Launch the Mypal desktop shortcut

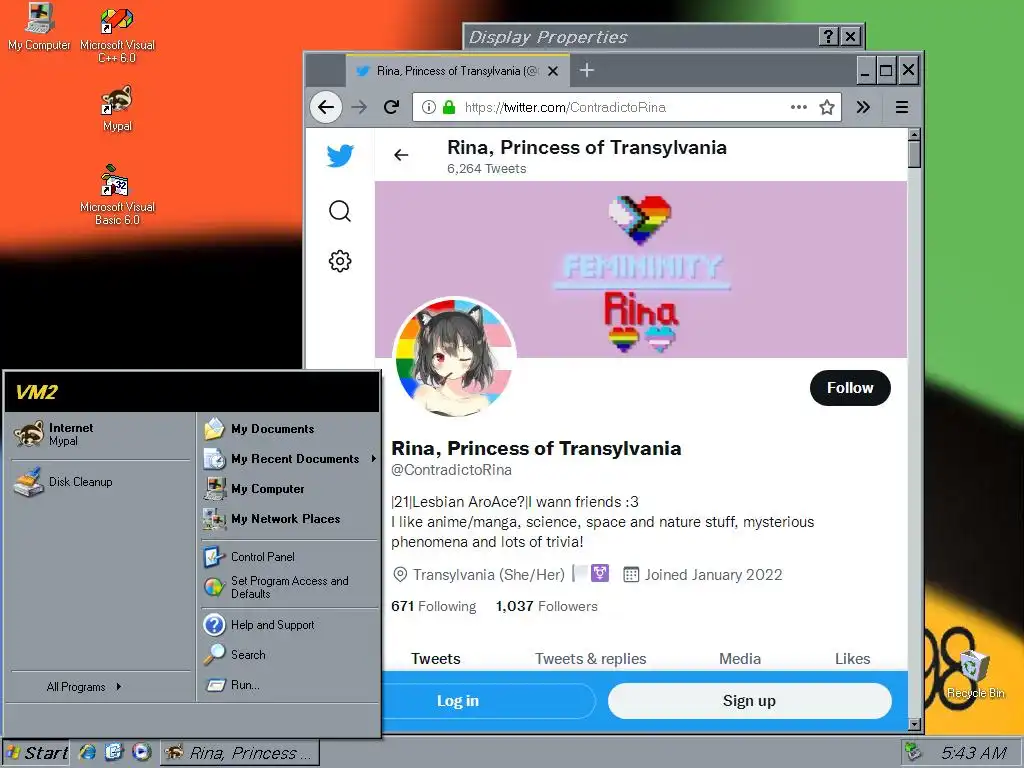[117, 108]
